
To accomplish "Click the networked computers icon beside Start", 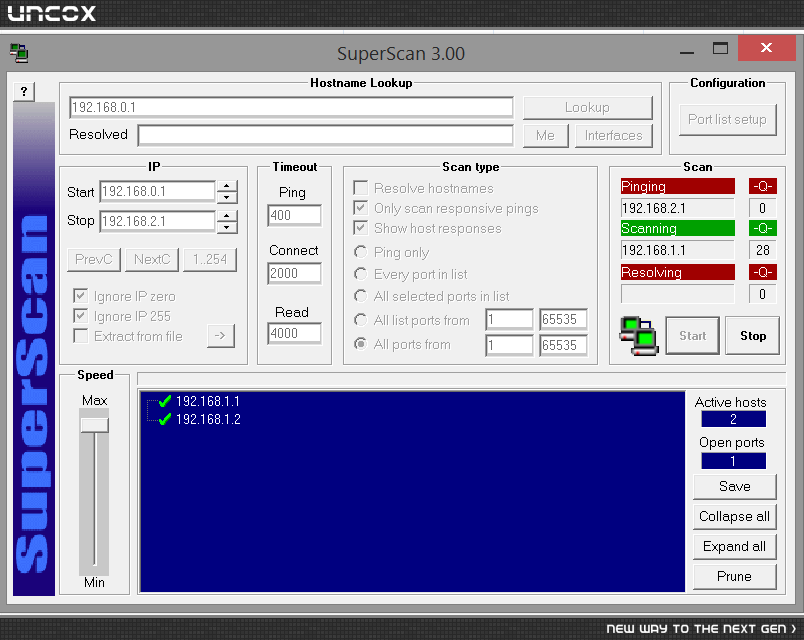I will (638, 336).
